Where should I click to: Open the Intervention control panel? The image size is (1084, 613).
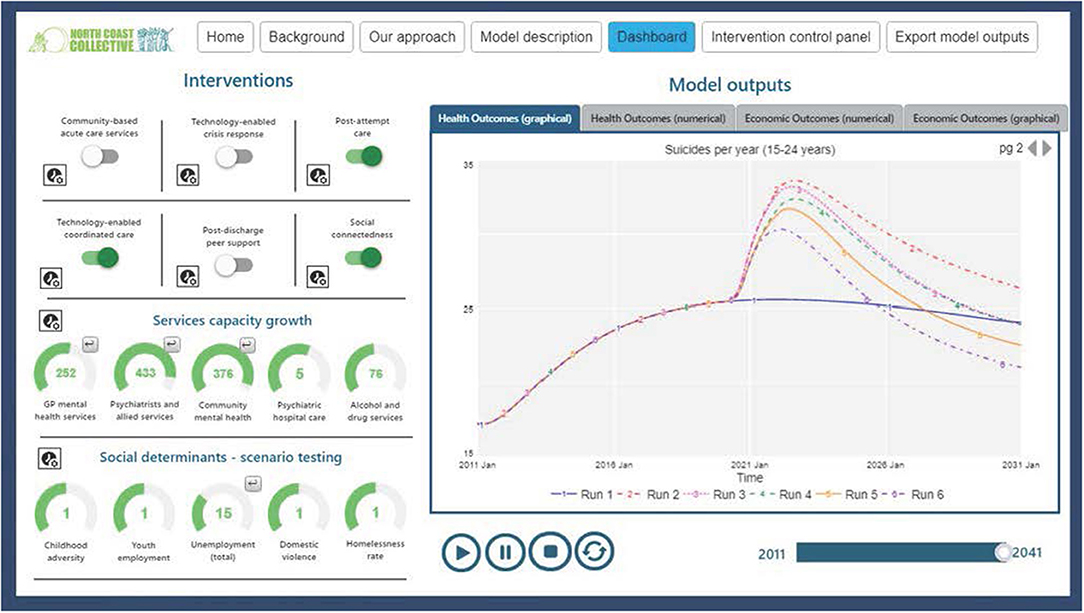791,37
